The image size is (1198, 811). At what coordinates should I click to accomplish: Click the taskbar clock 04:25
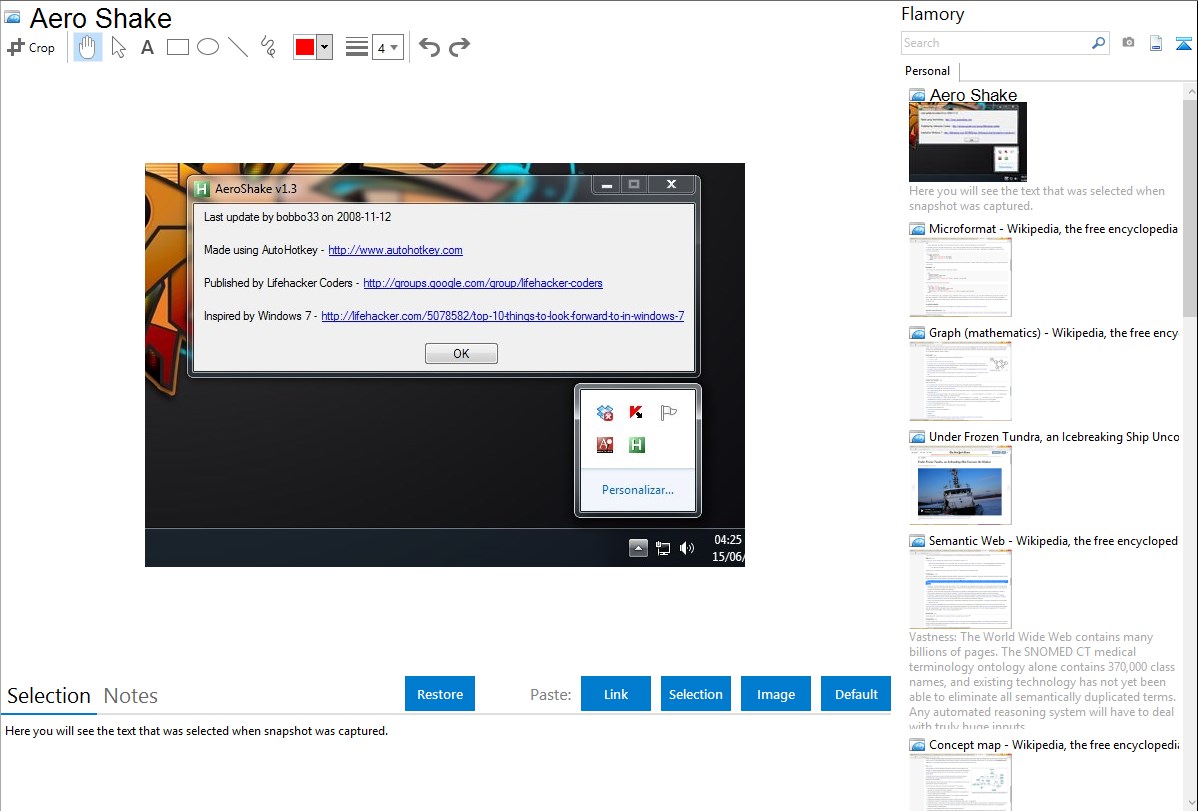[727, 540]
